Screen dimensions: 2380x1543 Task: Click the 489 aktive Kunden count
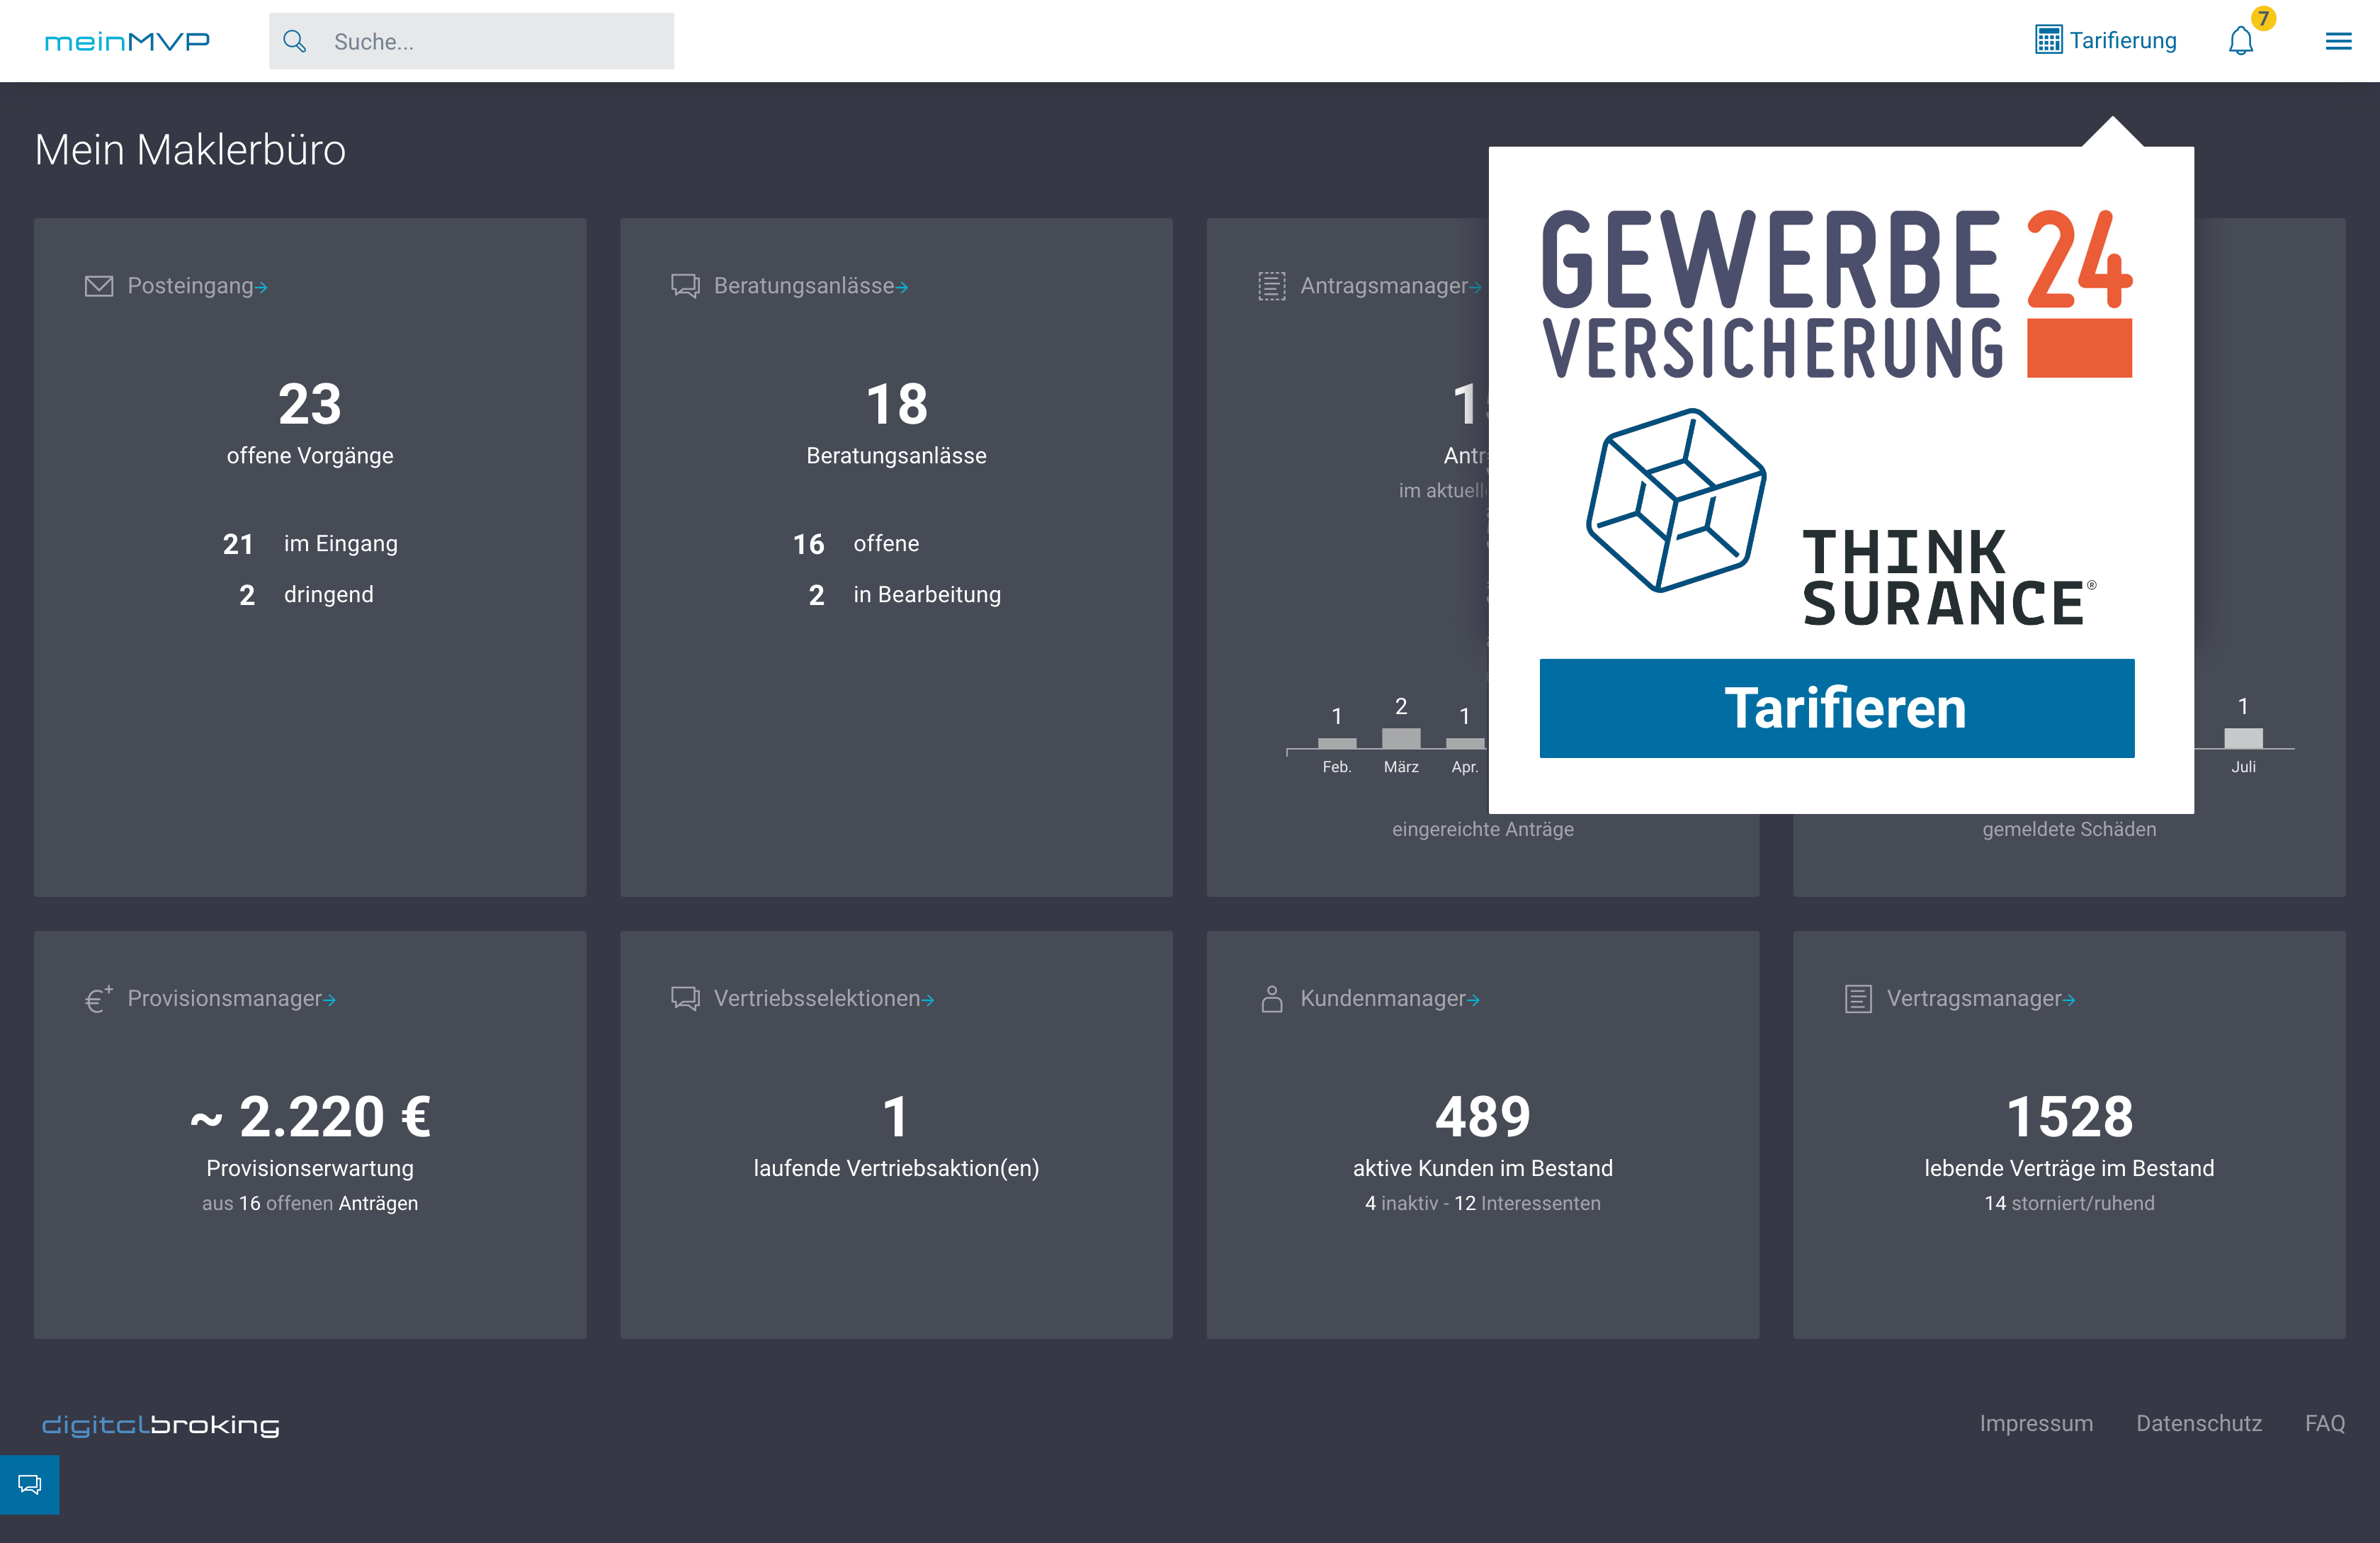[x=1482, y=1117]
